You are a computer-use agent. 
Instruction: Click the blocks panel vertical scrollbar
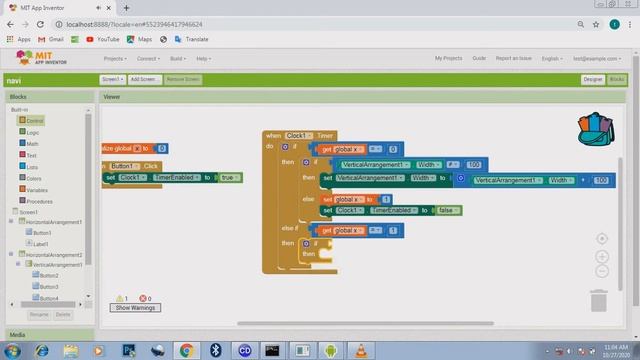click(88, 188)
